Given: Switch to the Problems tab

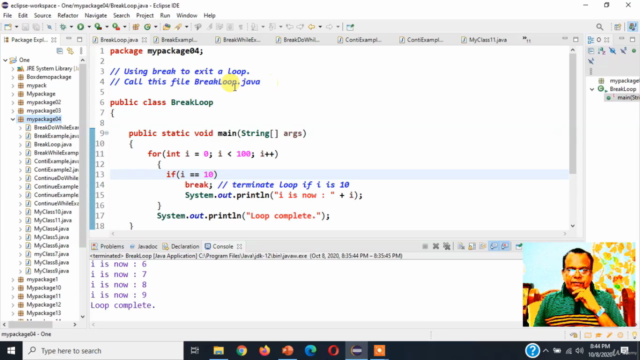Looking at the screenshot, I should [108, 247].
